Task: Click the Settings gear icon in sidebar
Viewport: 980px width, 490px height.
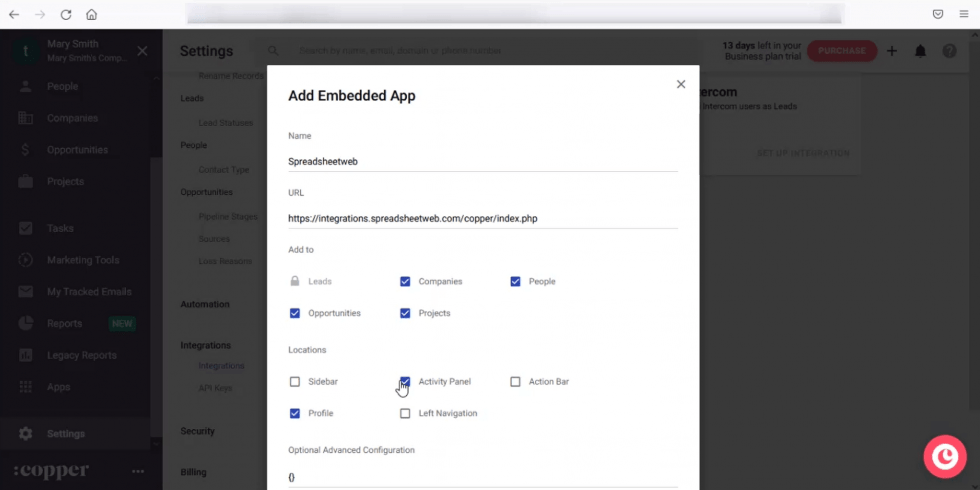Action: pyautogui.click(x=26, y=434)
